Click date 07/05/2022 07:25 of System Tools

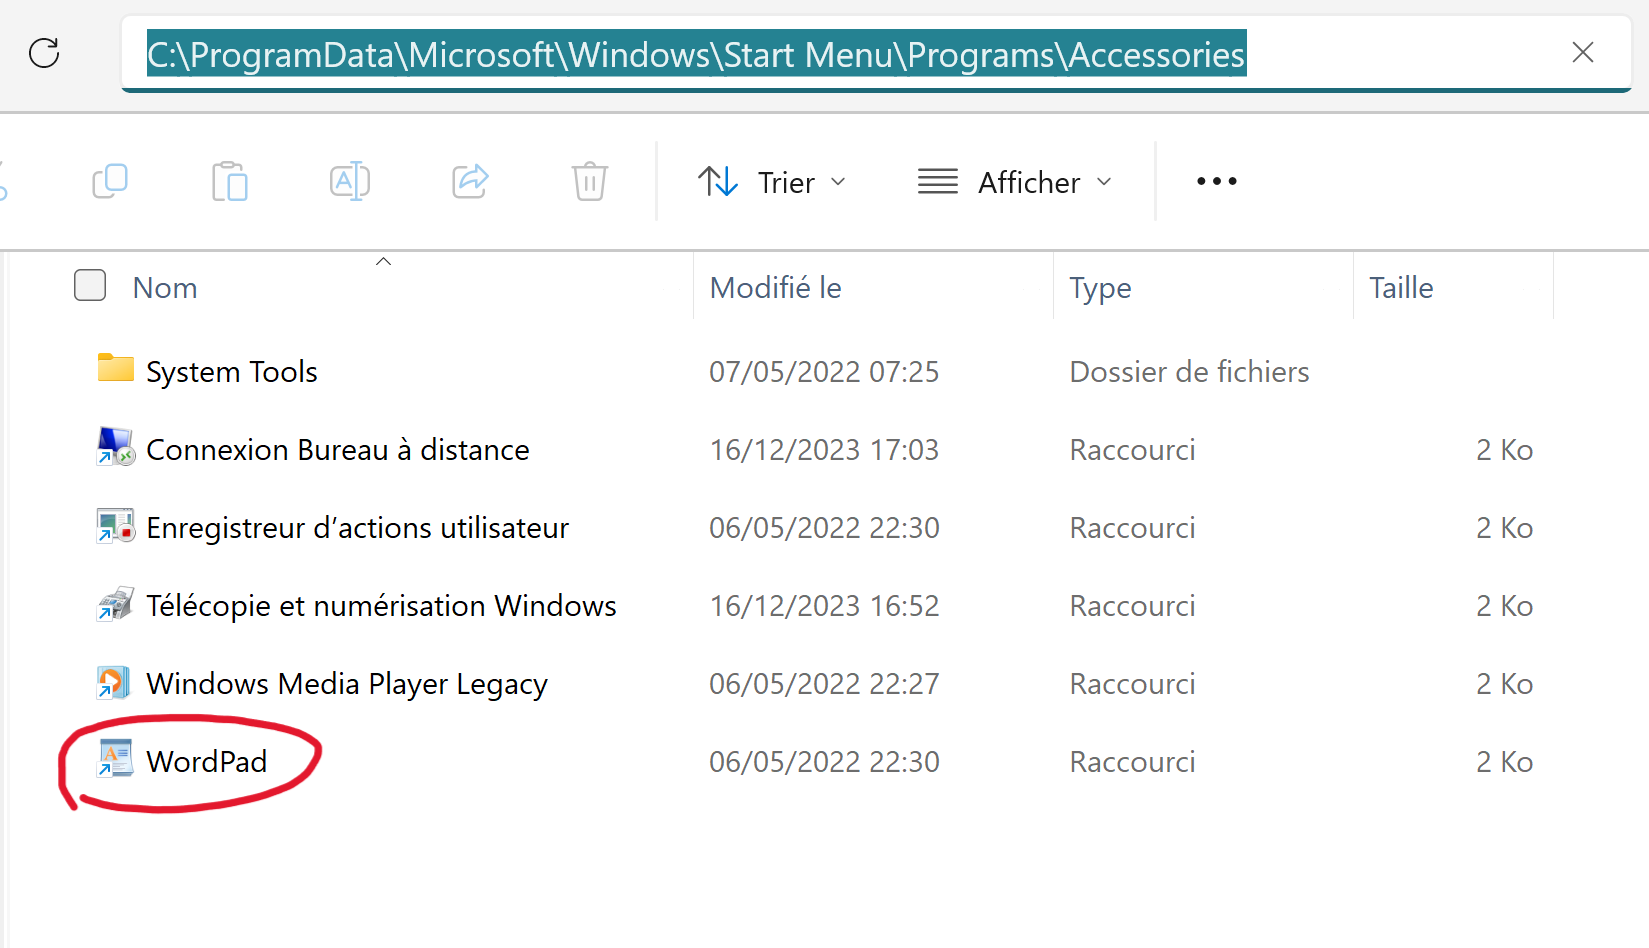tap(824, 372)
